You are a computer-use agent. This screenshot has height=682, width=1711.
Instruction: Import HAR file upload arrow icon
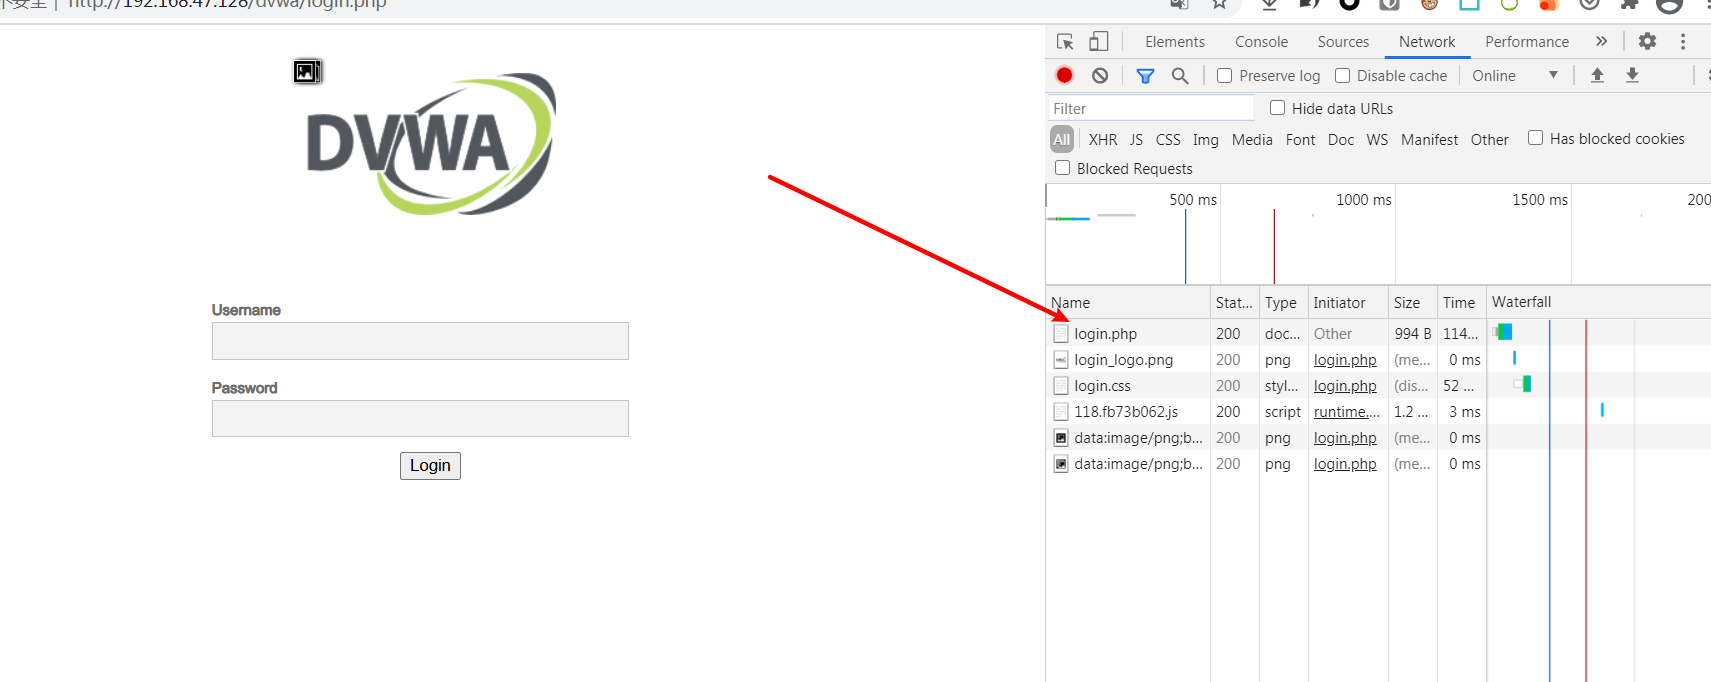tap(1597, 75)
